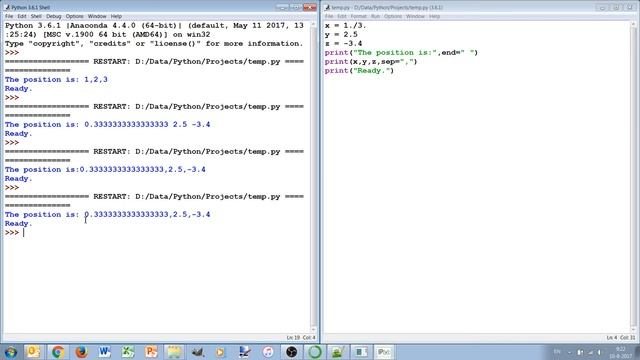Image resolution: width=640 pixels, height=360 pixels.
Task: Open OBS Studio from the taskbar
Action: click(x=291, y=352)
